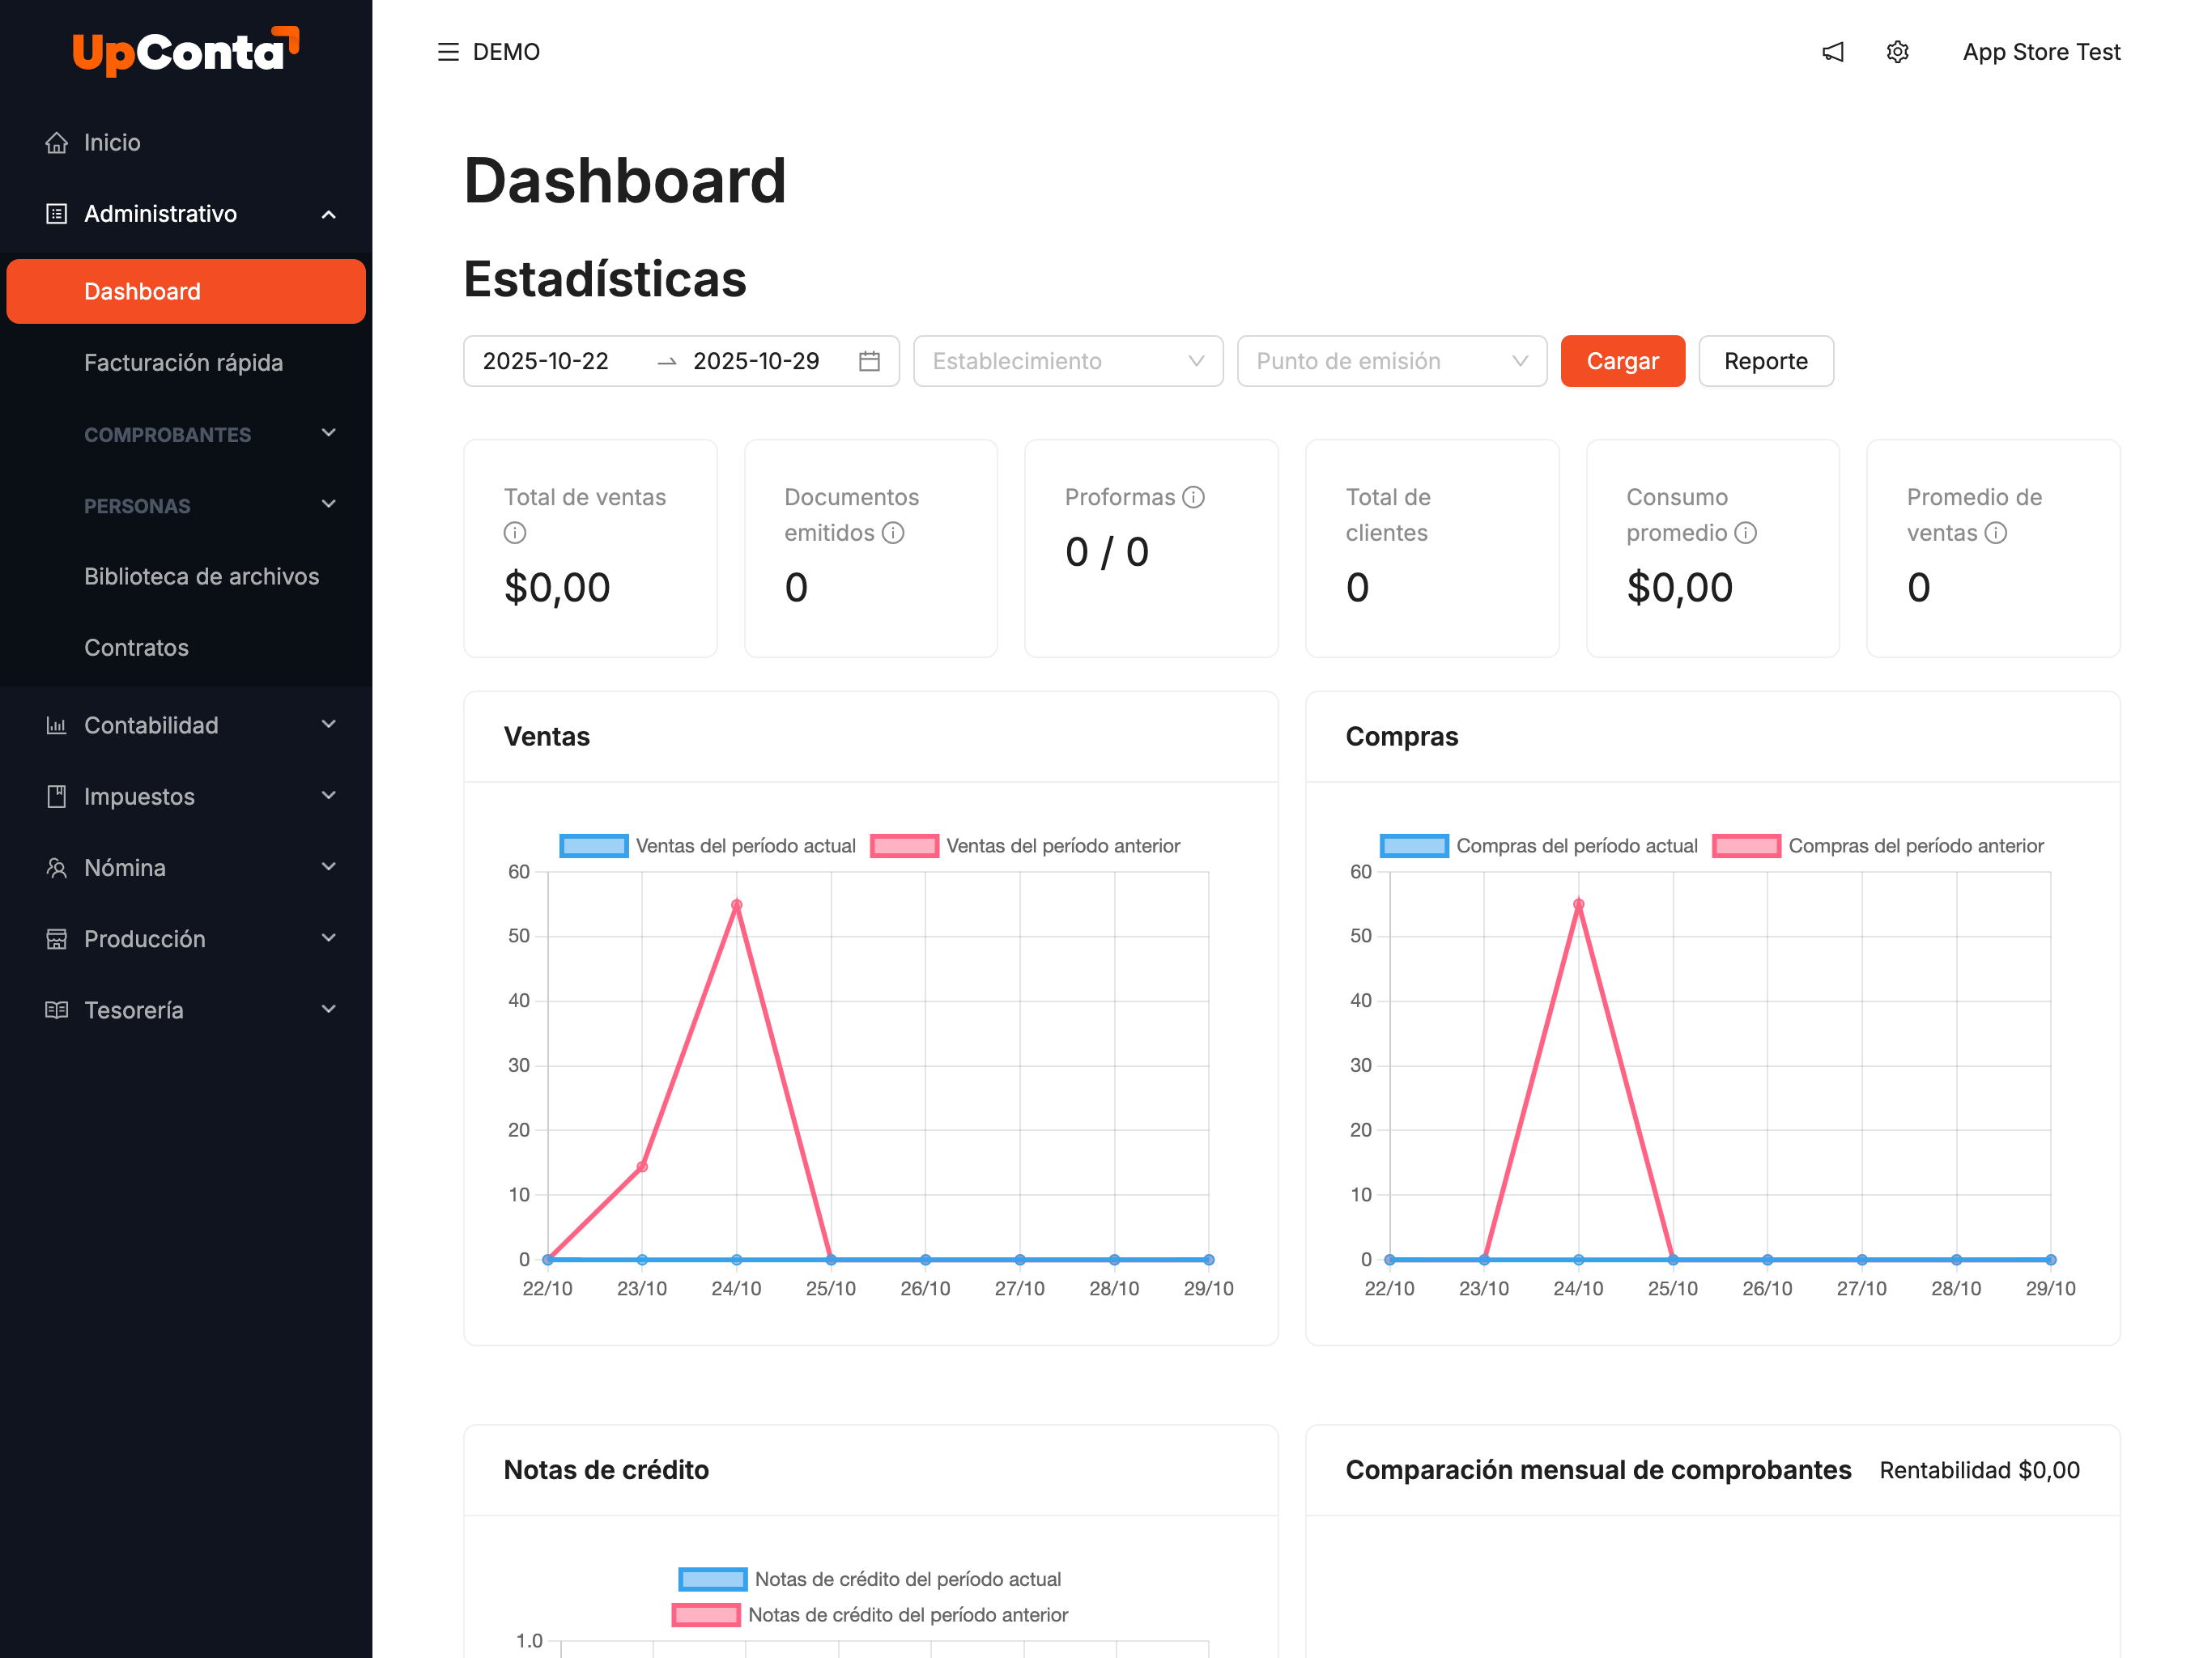Click the Total de clientes card
Image resolution: width=2212 pixels, height=1658 pixels.
coord(1432,549)
